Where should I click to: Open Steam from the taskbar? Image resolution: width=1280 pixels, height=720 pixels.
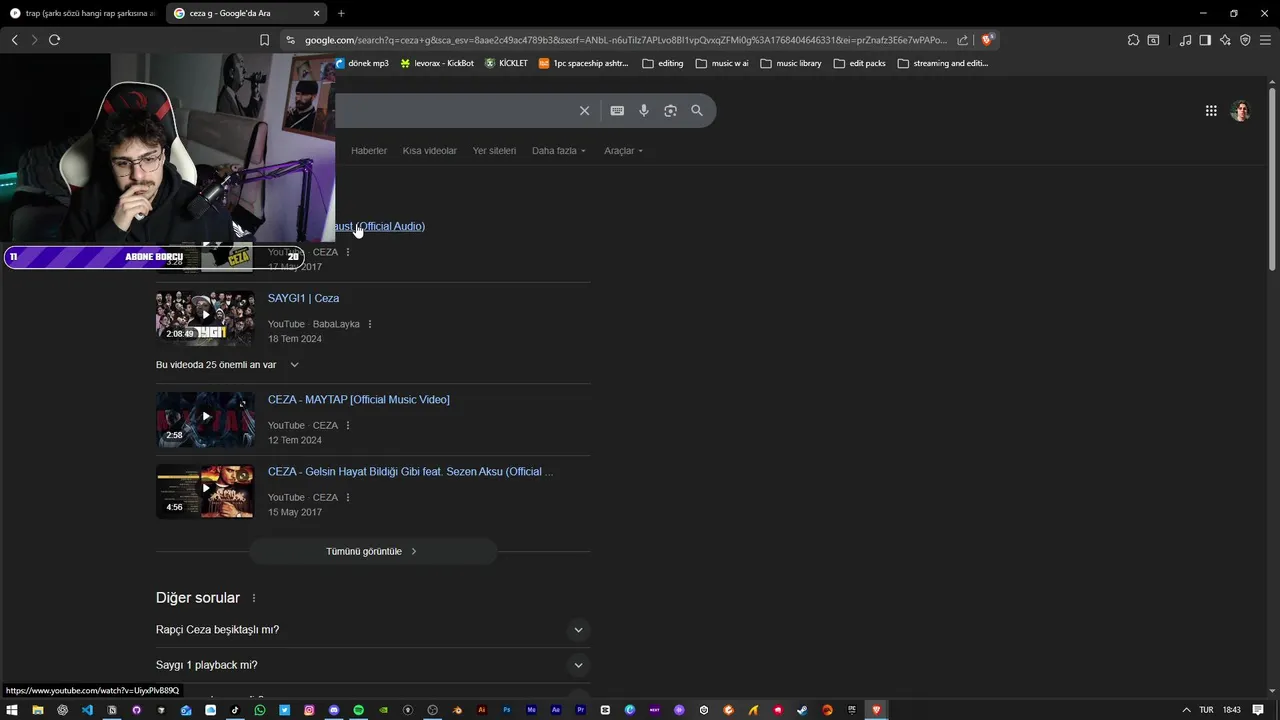click(x=802, y=710)
